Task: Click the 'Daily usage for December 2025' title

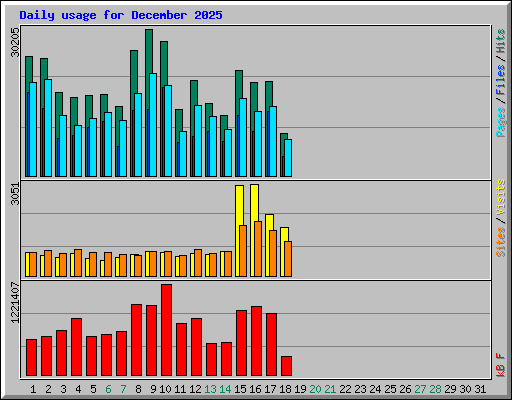Action: [x=121, y=15]
